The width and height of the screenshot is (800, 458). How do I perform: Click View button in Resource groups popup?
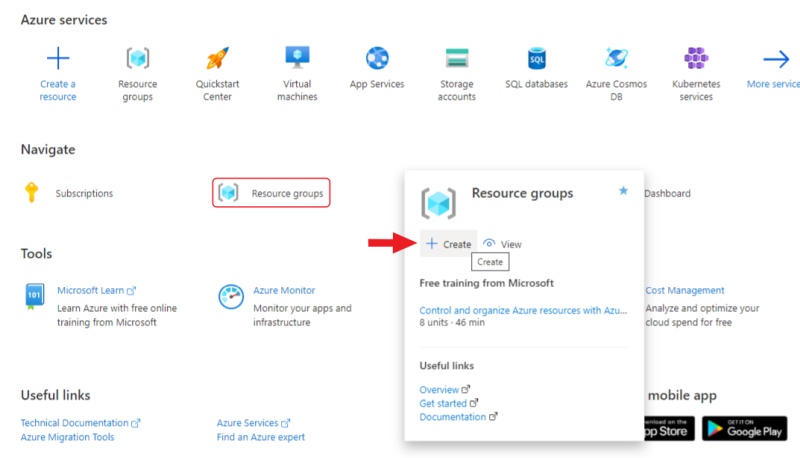pos(502,244)
